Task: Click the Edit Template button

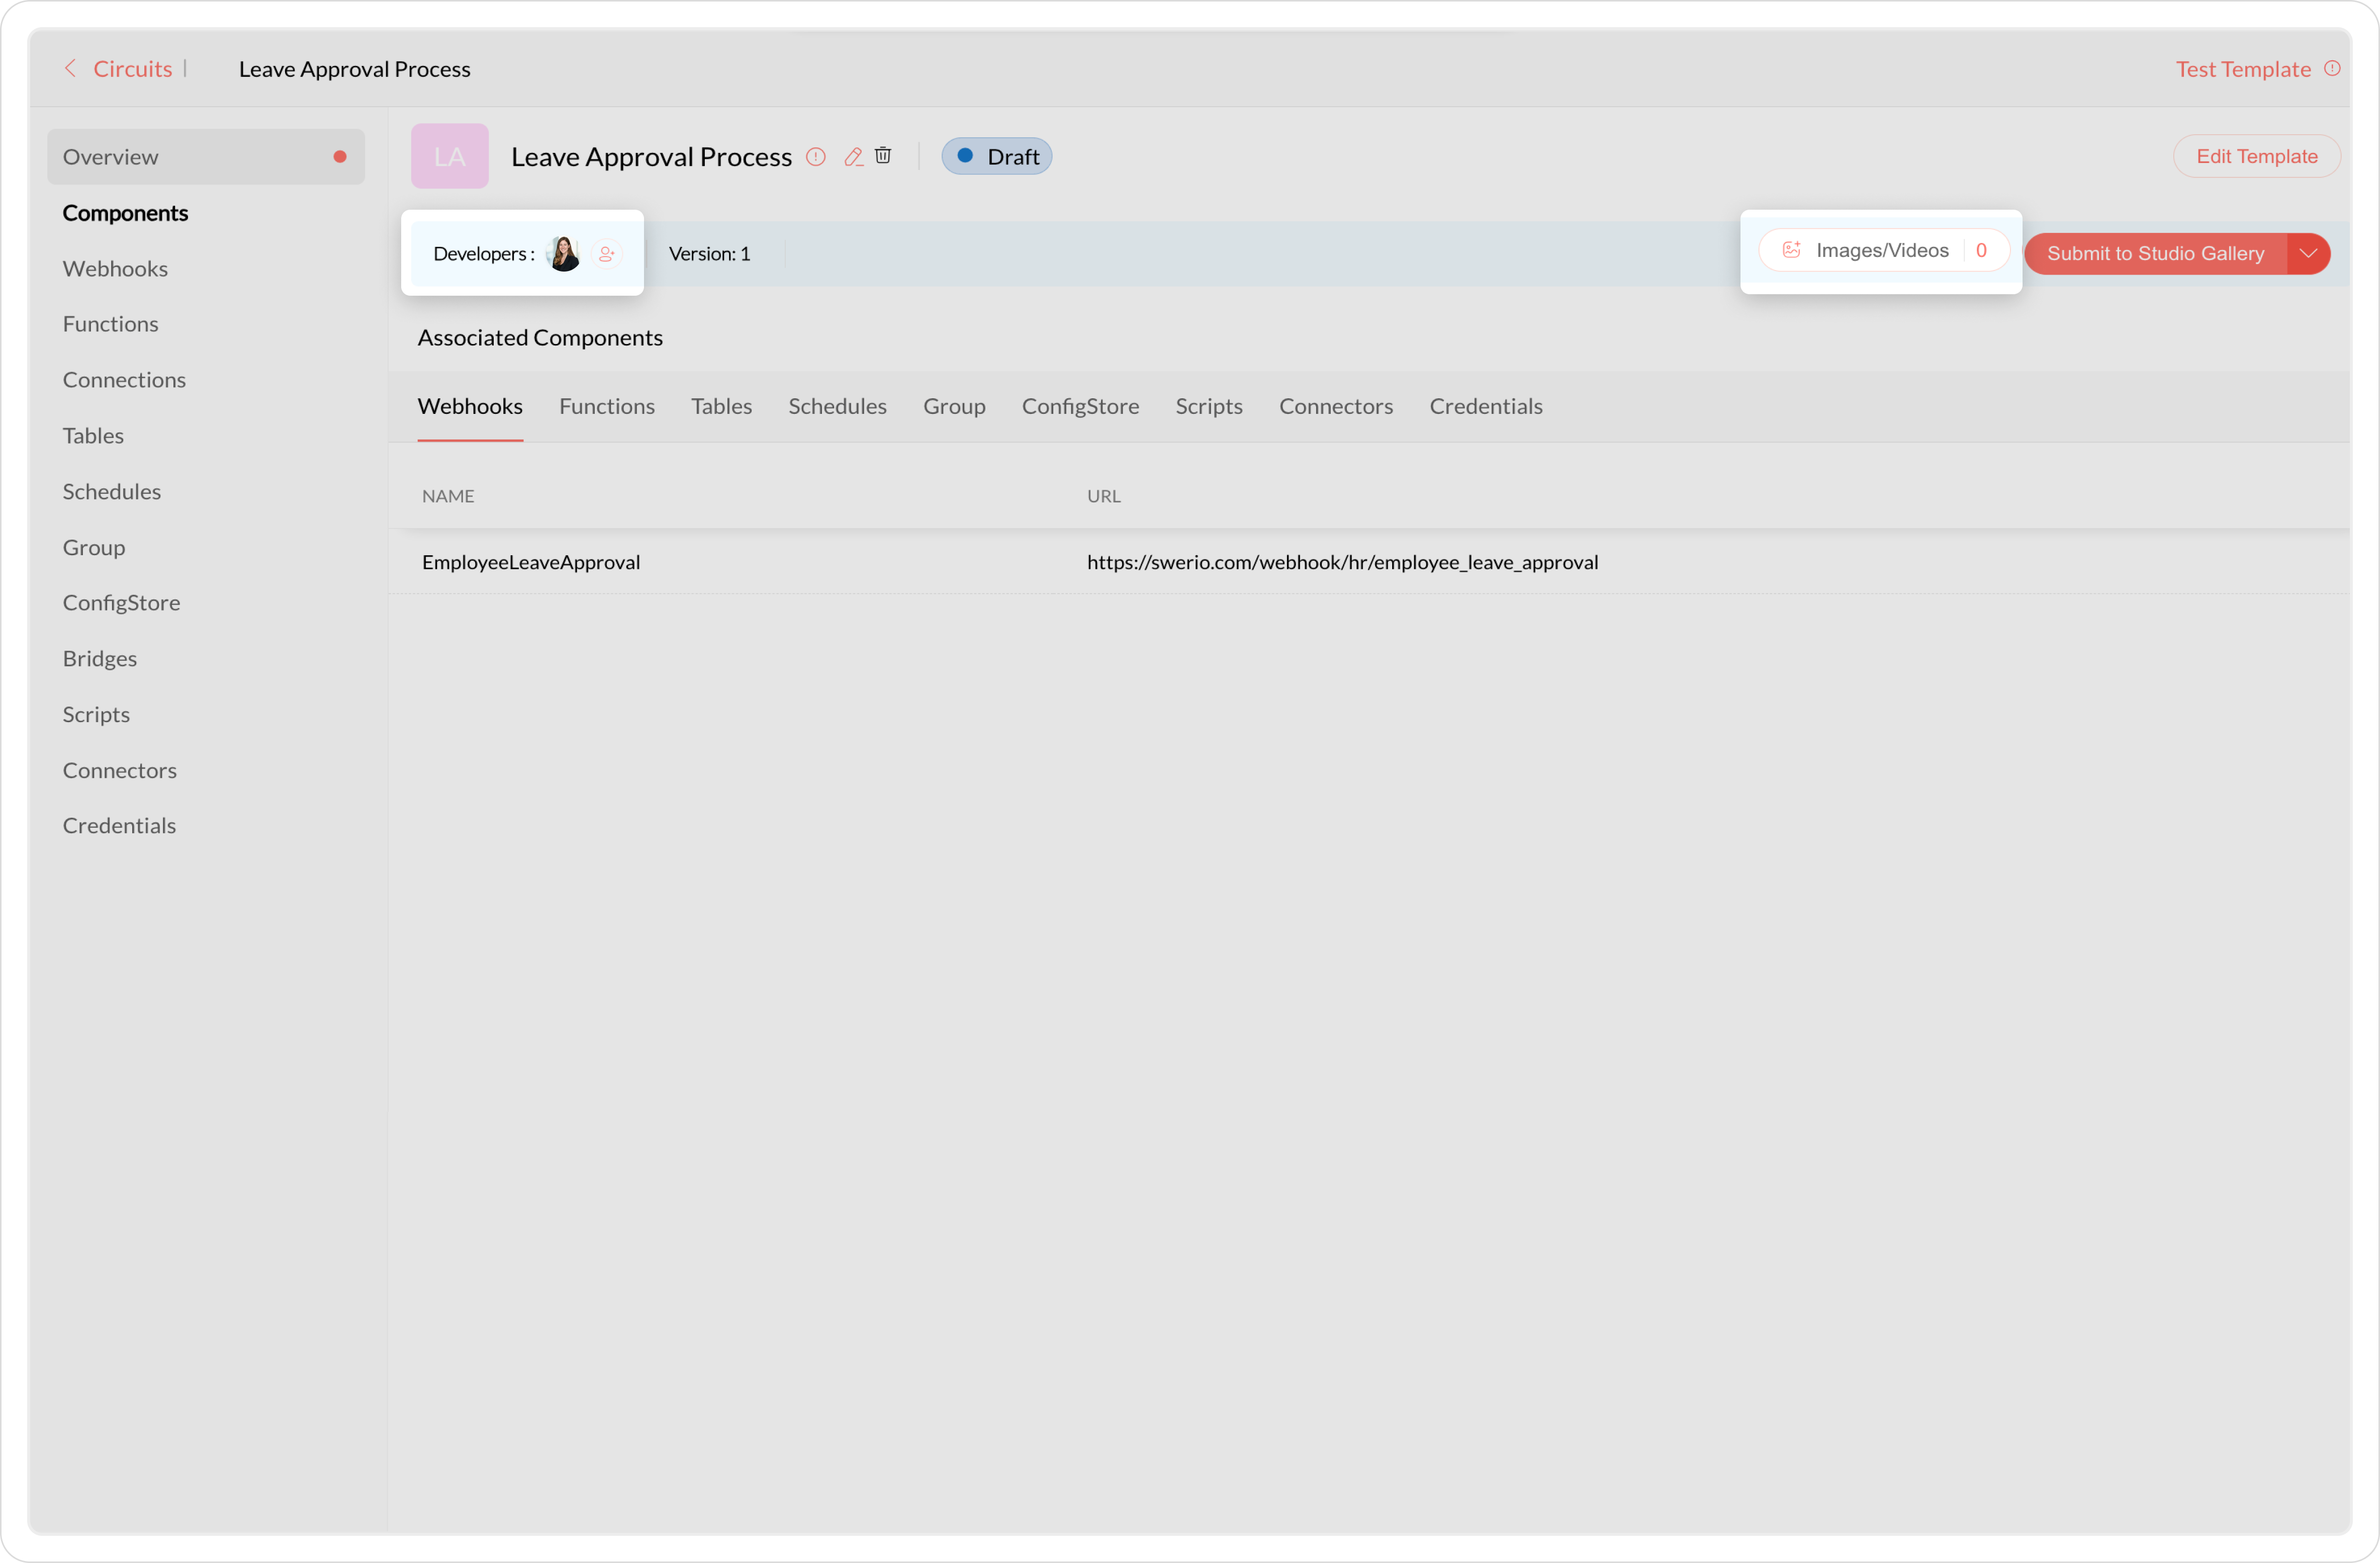Action: coord(2256,156)
